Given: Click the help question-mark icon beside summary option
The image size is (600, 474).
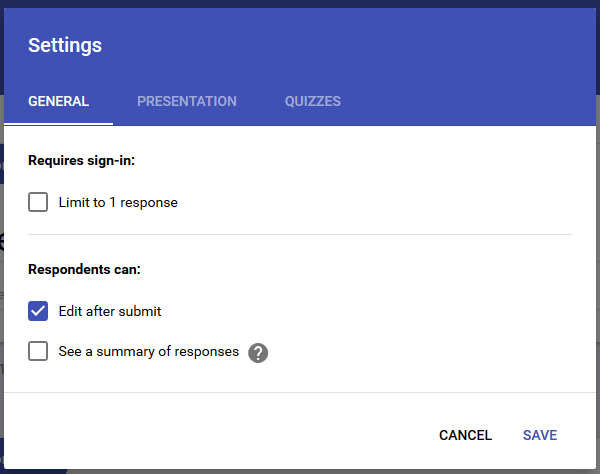Looking at the screenshot, I should 258,353.
